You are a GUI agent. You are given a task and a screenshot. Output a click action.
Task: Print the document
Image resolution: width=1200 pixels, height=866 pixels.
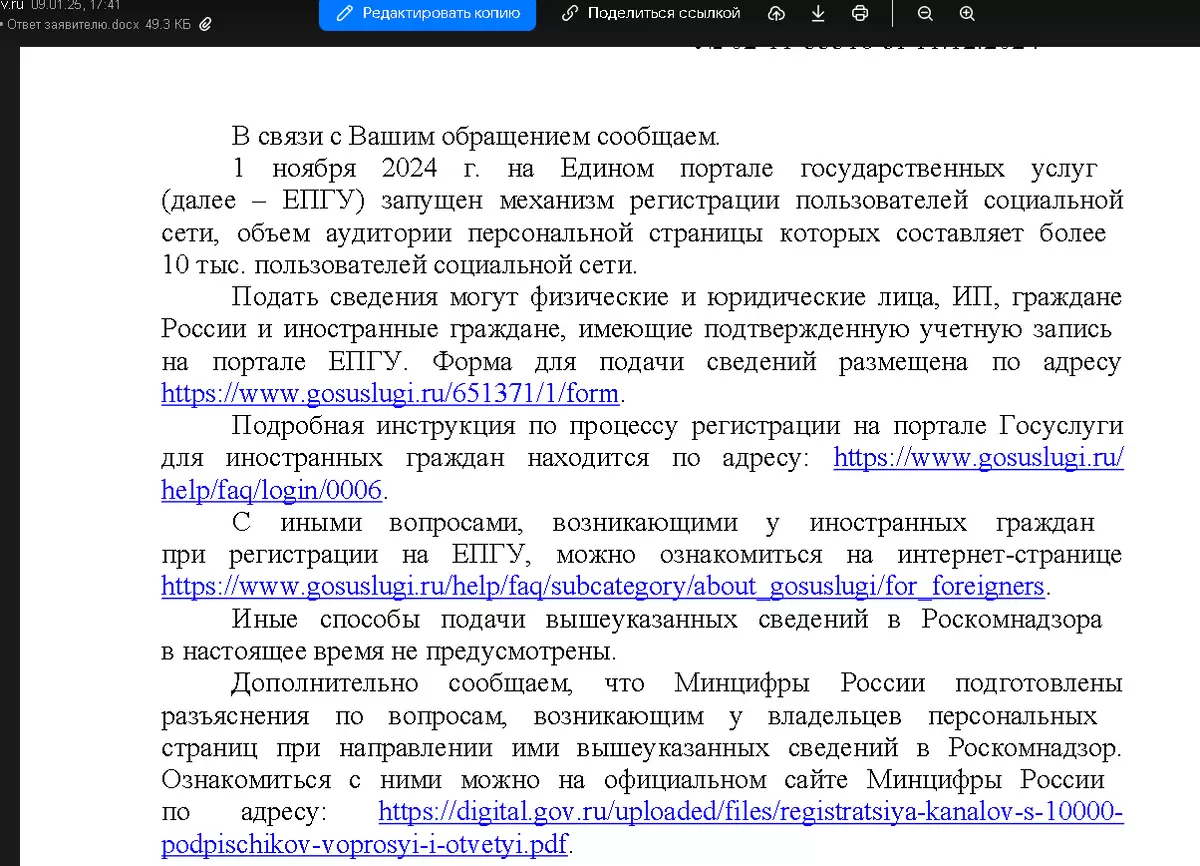(x=858, y=13)
